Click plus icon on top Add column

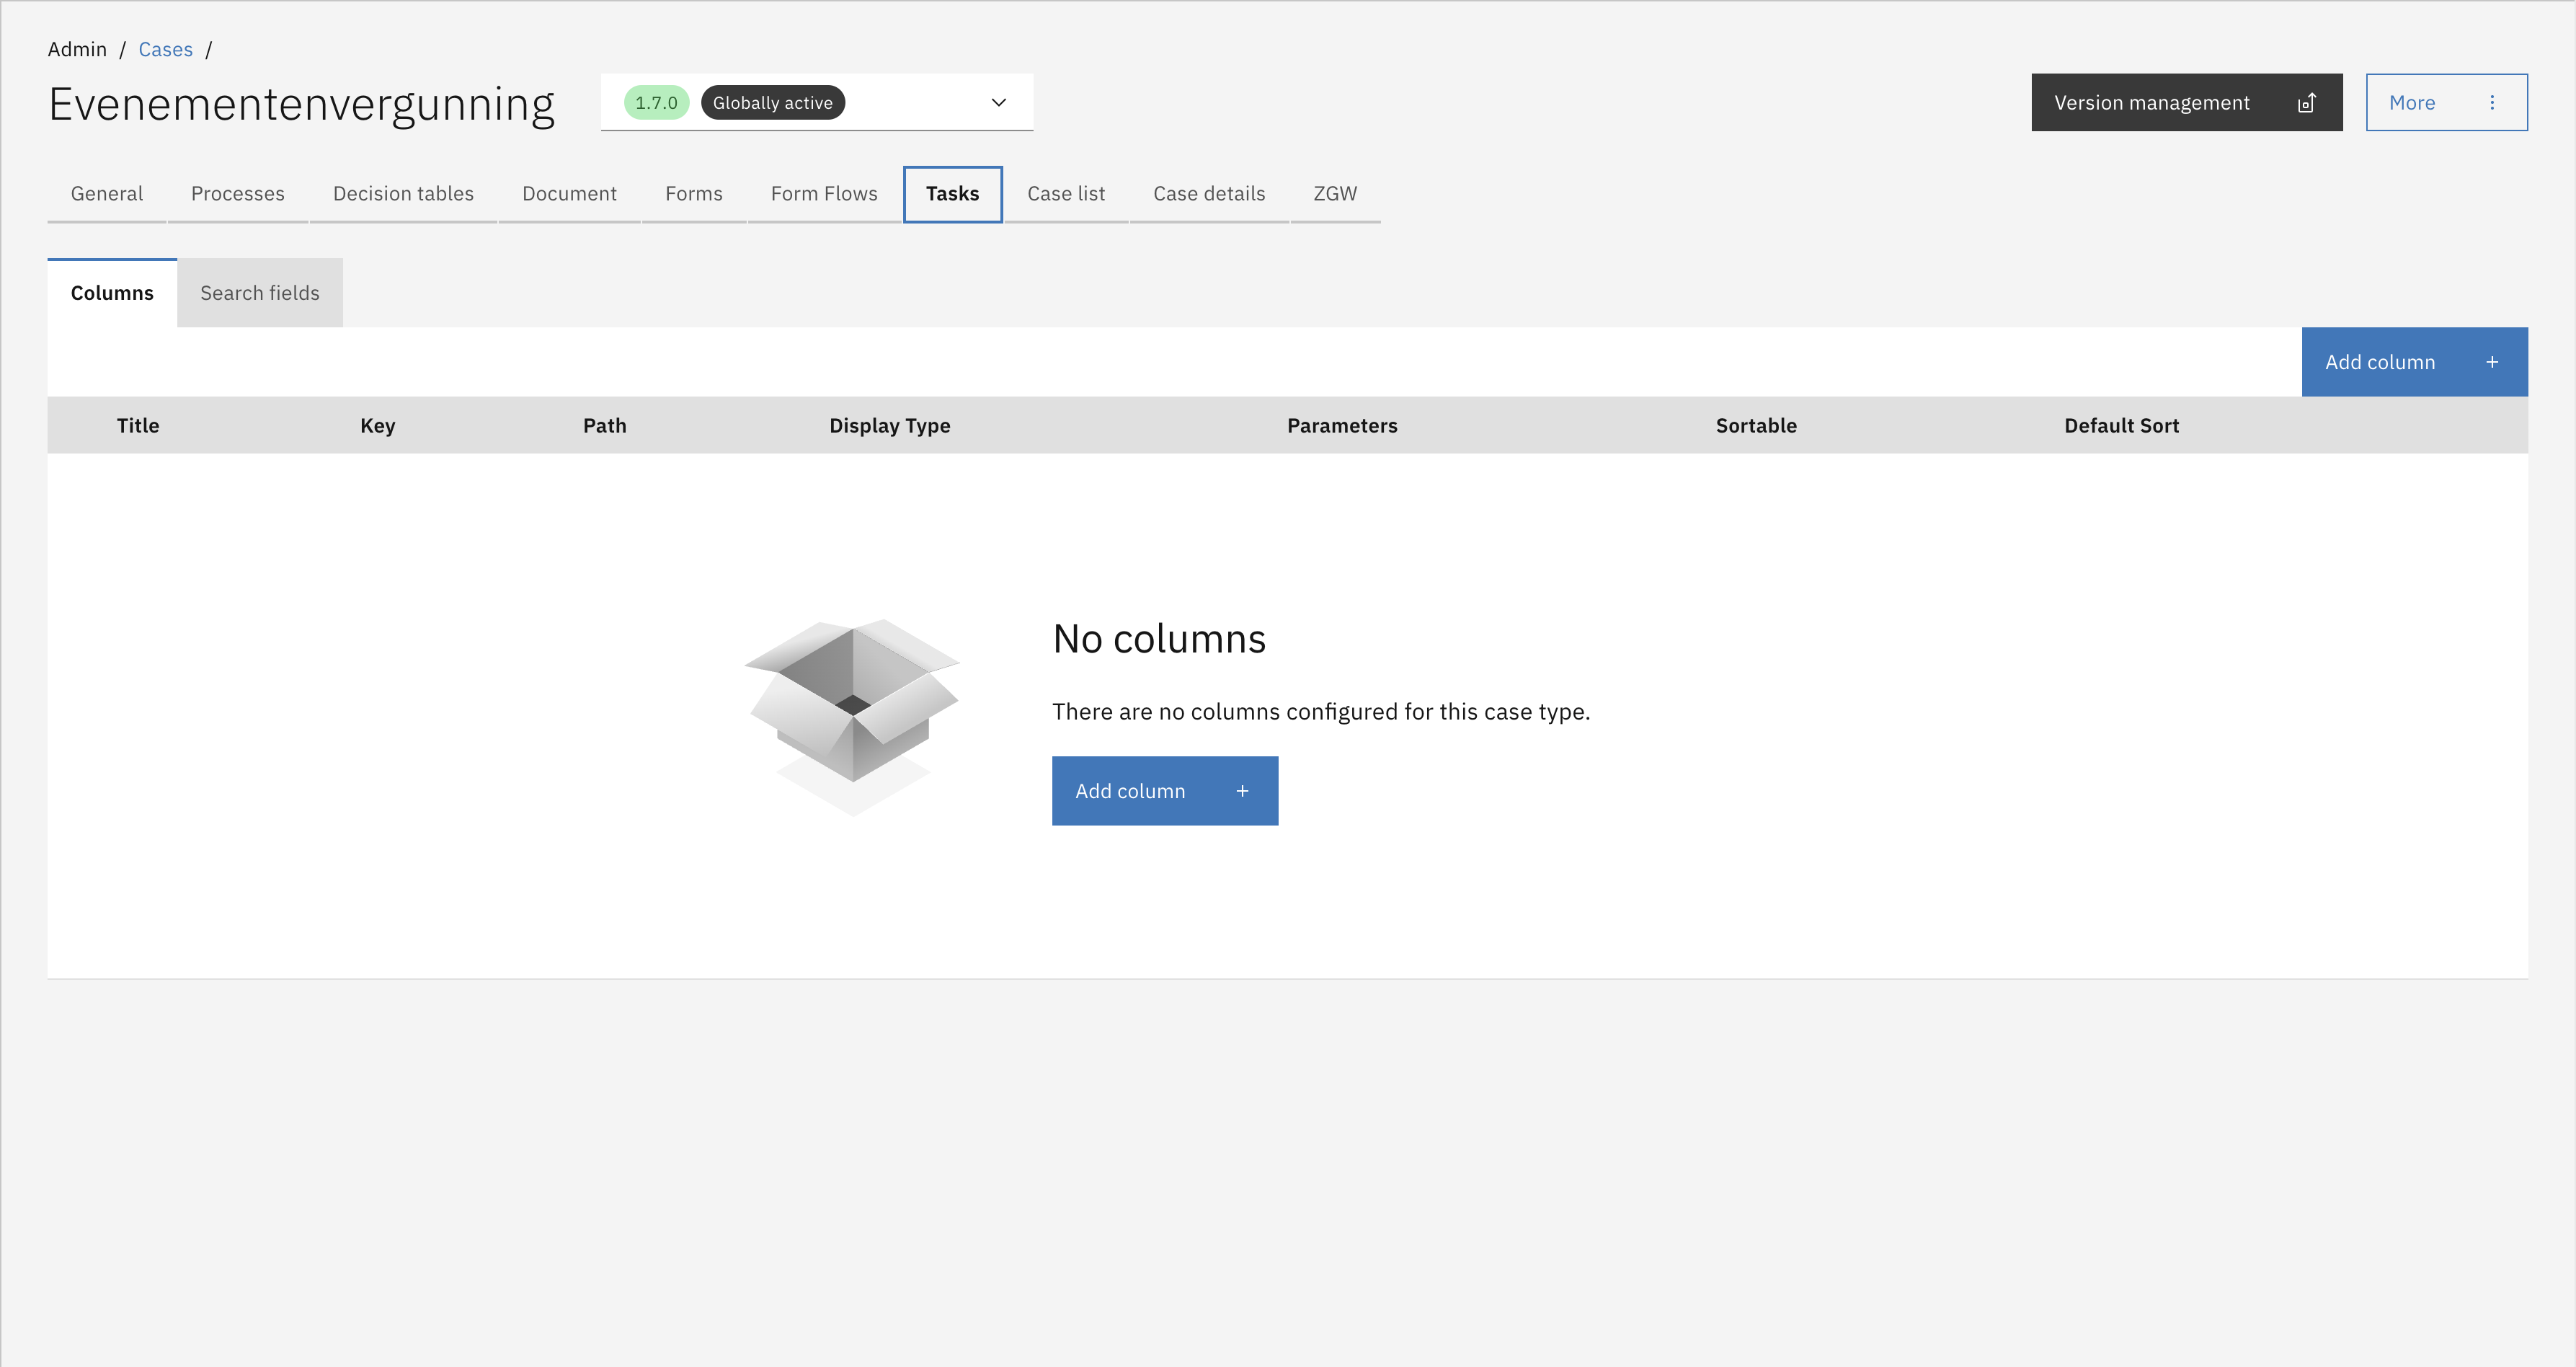click(2491, 362)
